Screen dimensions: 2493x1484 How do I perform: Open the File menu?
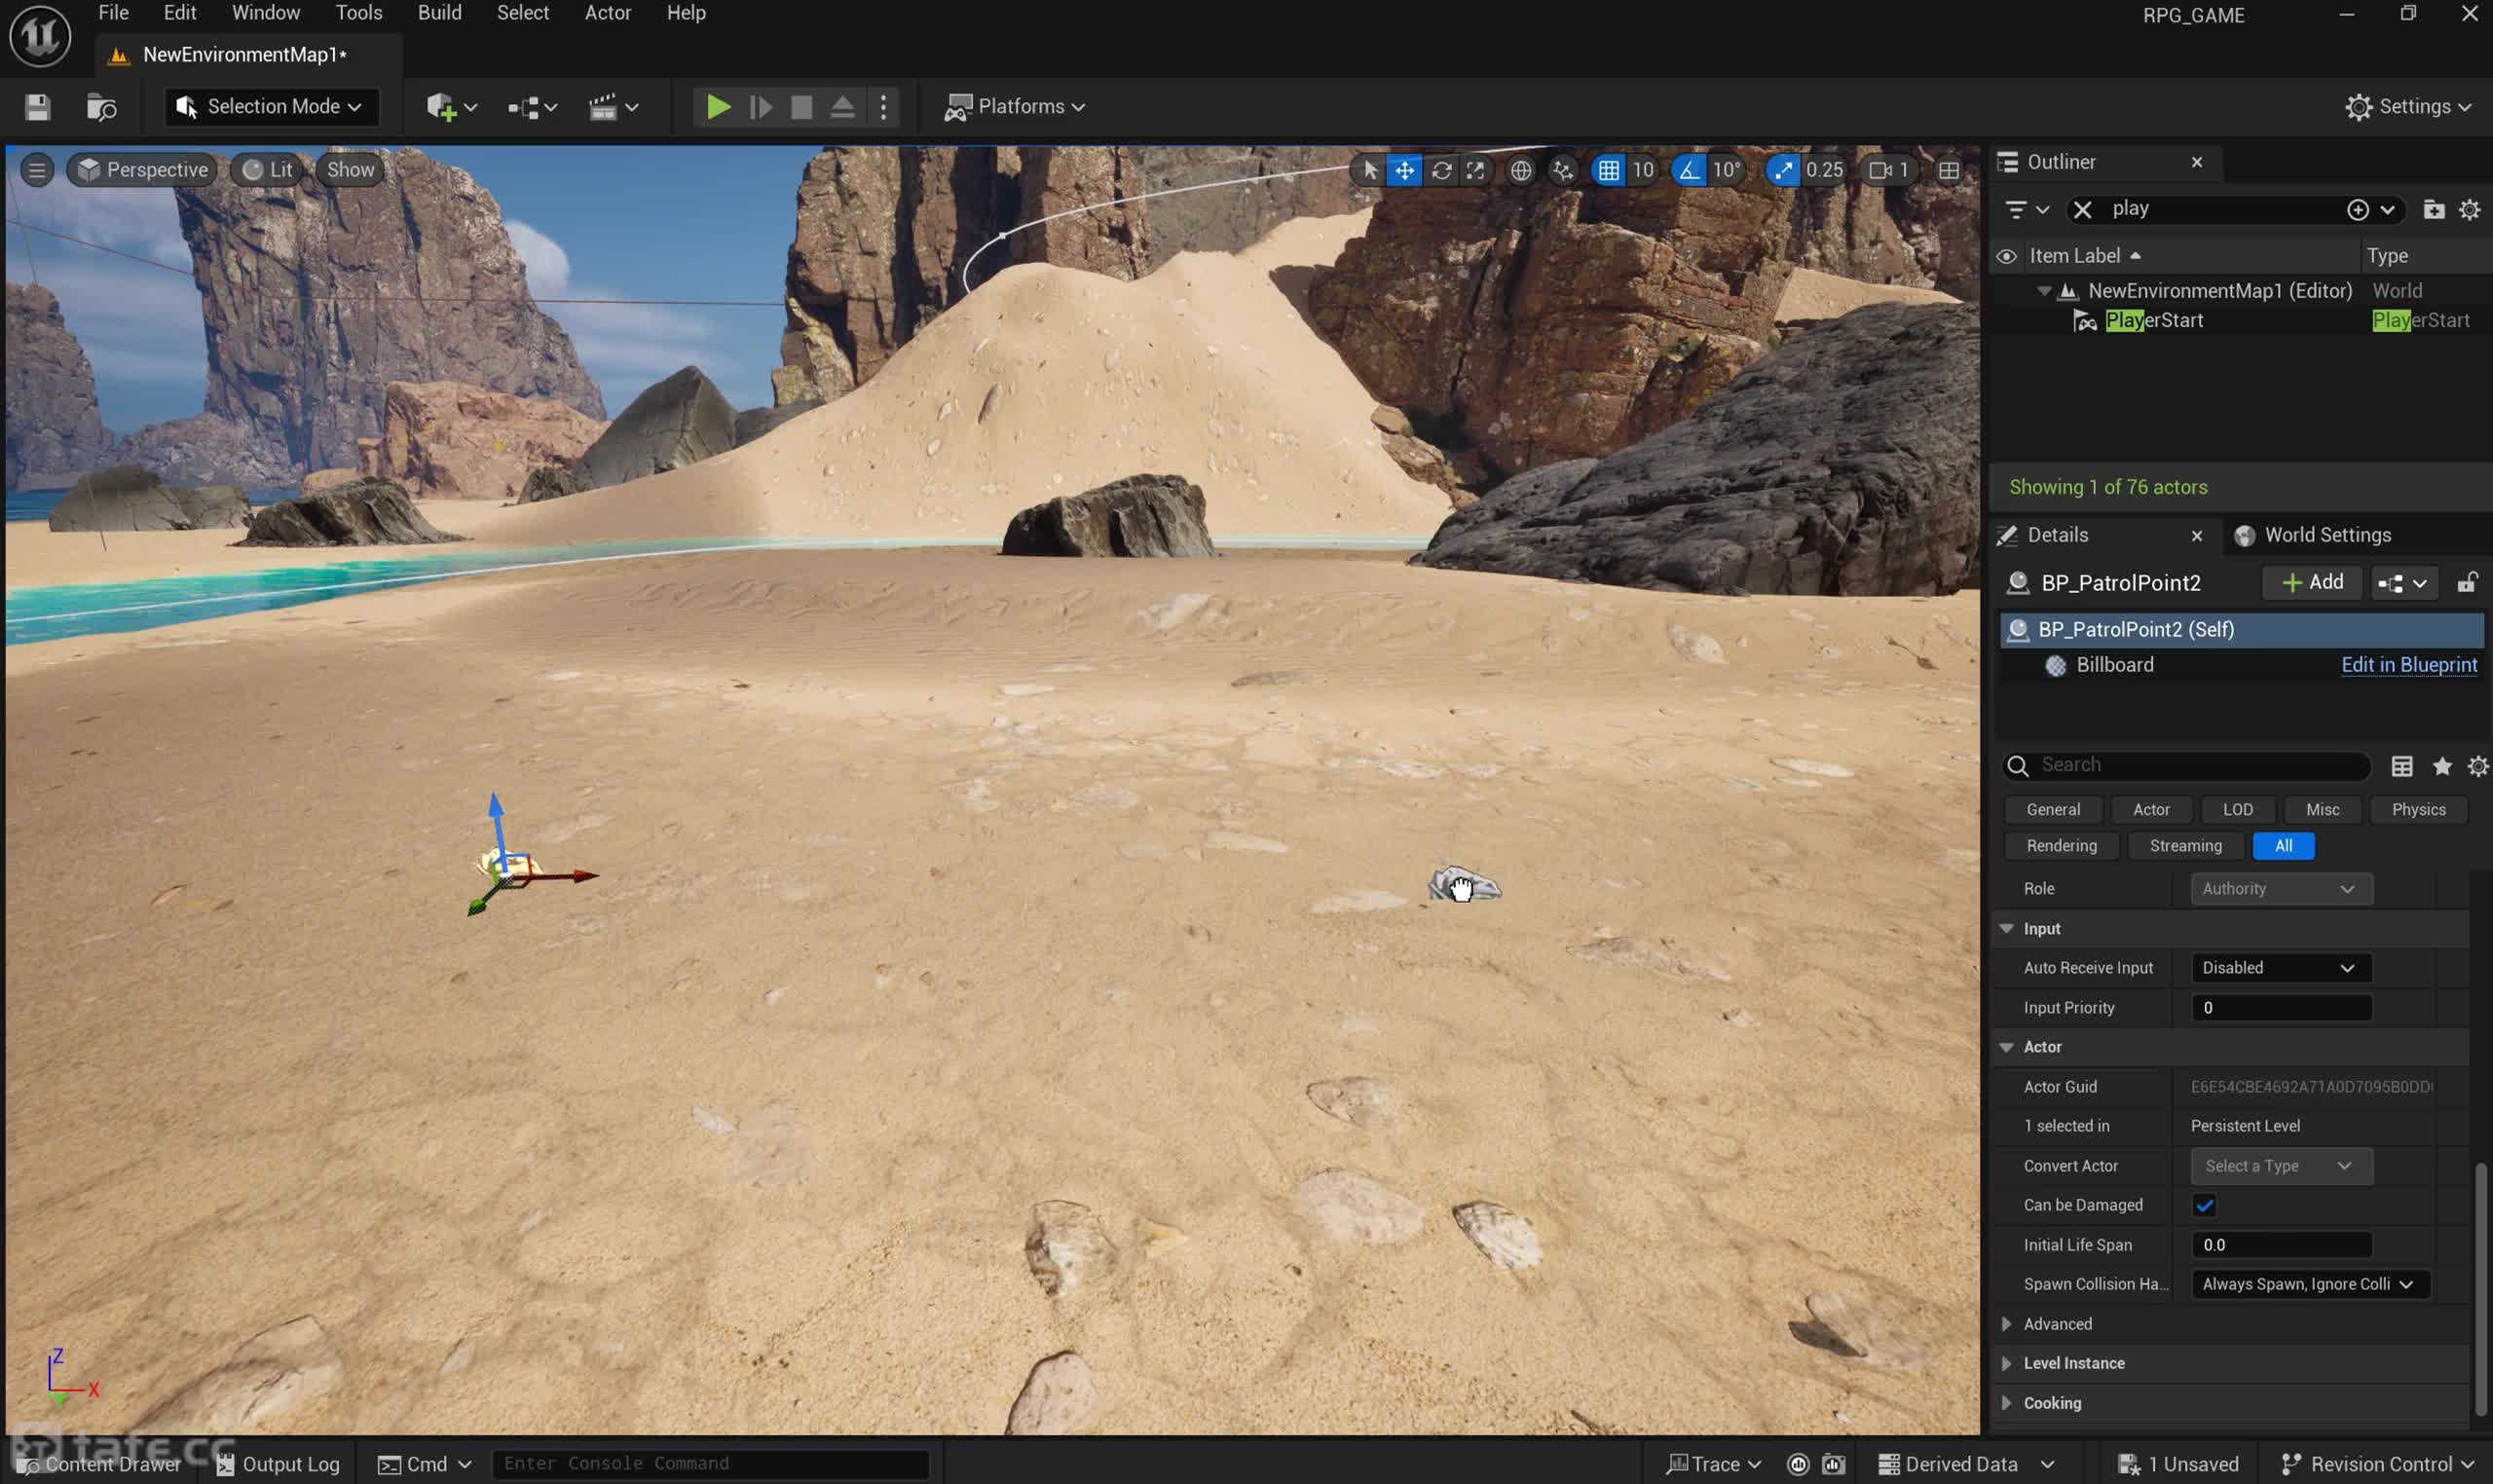click(x=113, y=13)
